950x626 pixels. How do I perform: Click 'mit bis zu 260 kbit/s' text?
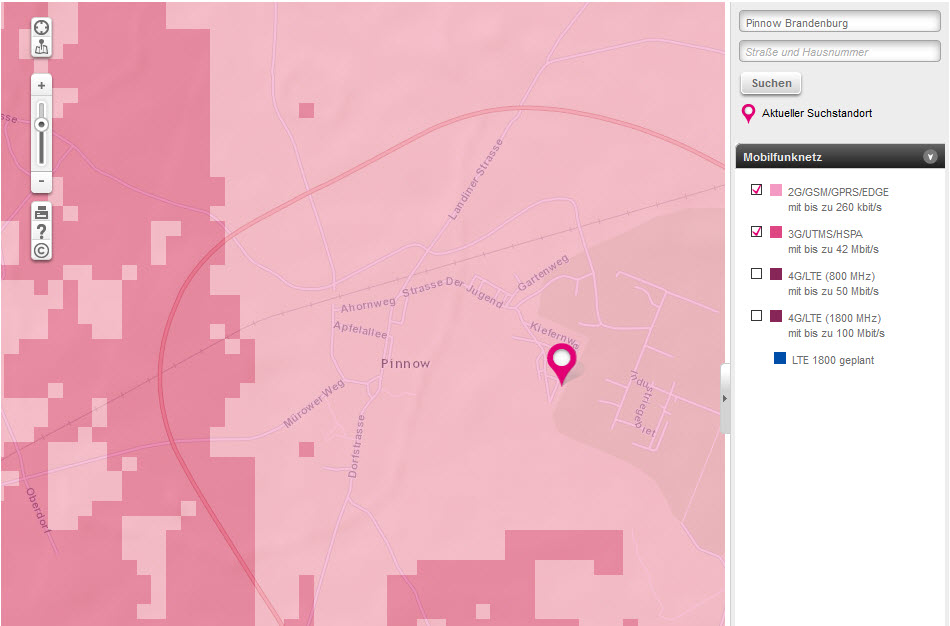(x=834, y=207)
